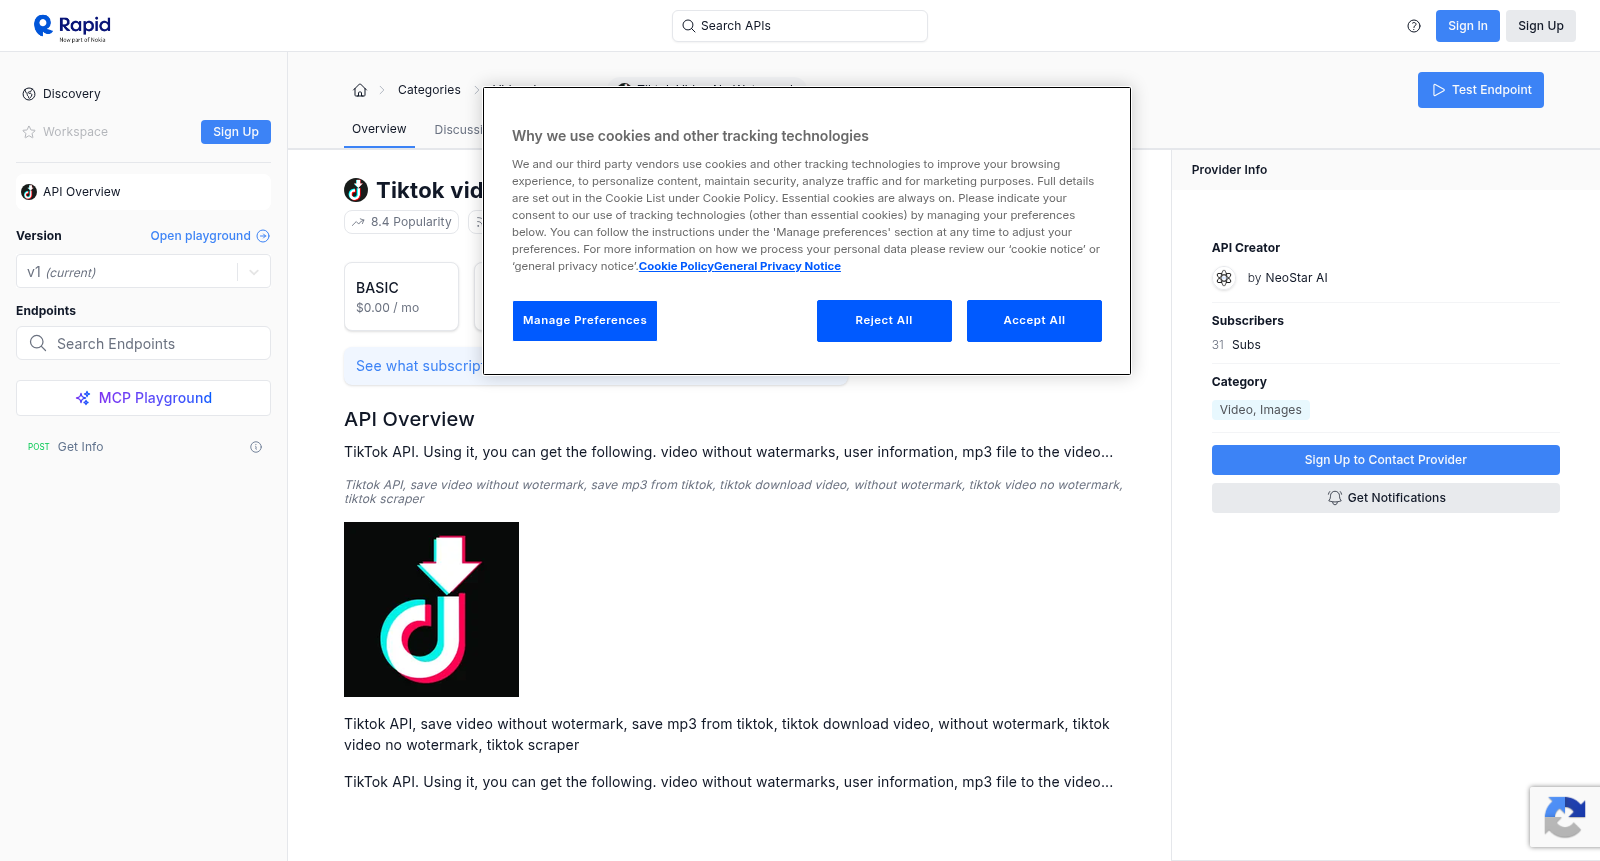Focus the Search Endpoints field
Image resolution: width=1600 pixels, height=861 pixels.
143,343
